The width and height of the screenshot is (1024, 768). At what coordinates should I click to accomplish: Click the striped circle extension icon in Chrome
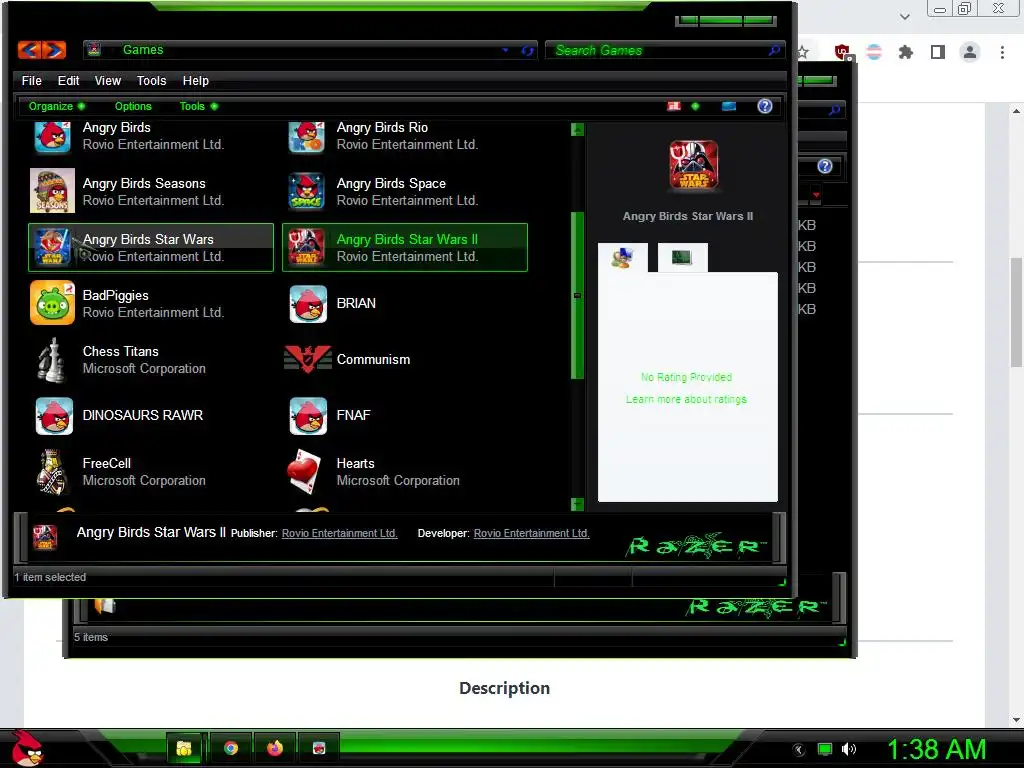[874, 52]
